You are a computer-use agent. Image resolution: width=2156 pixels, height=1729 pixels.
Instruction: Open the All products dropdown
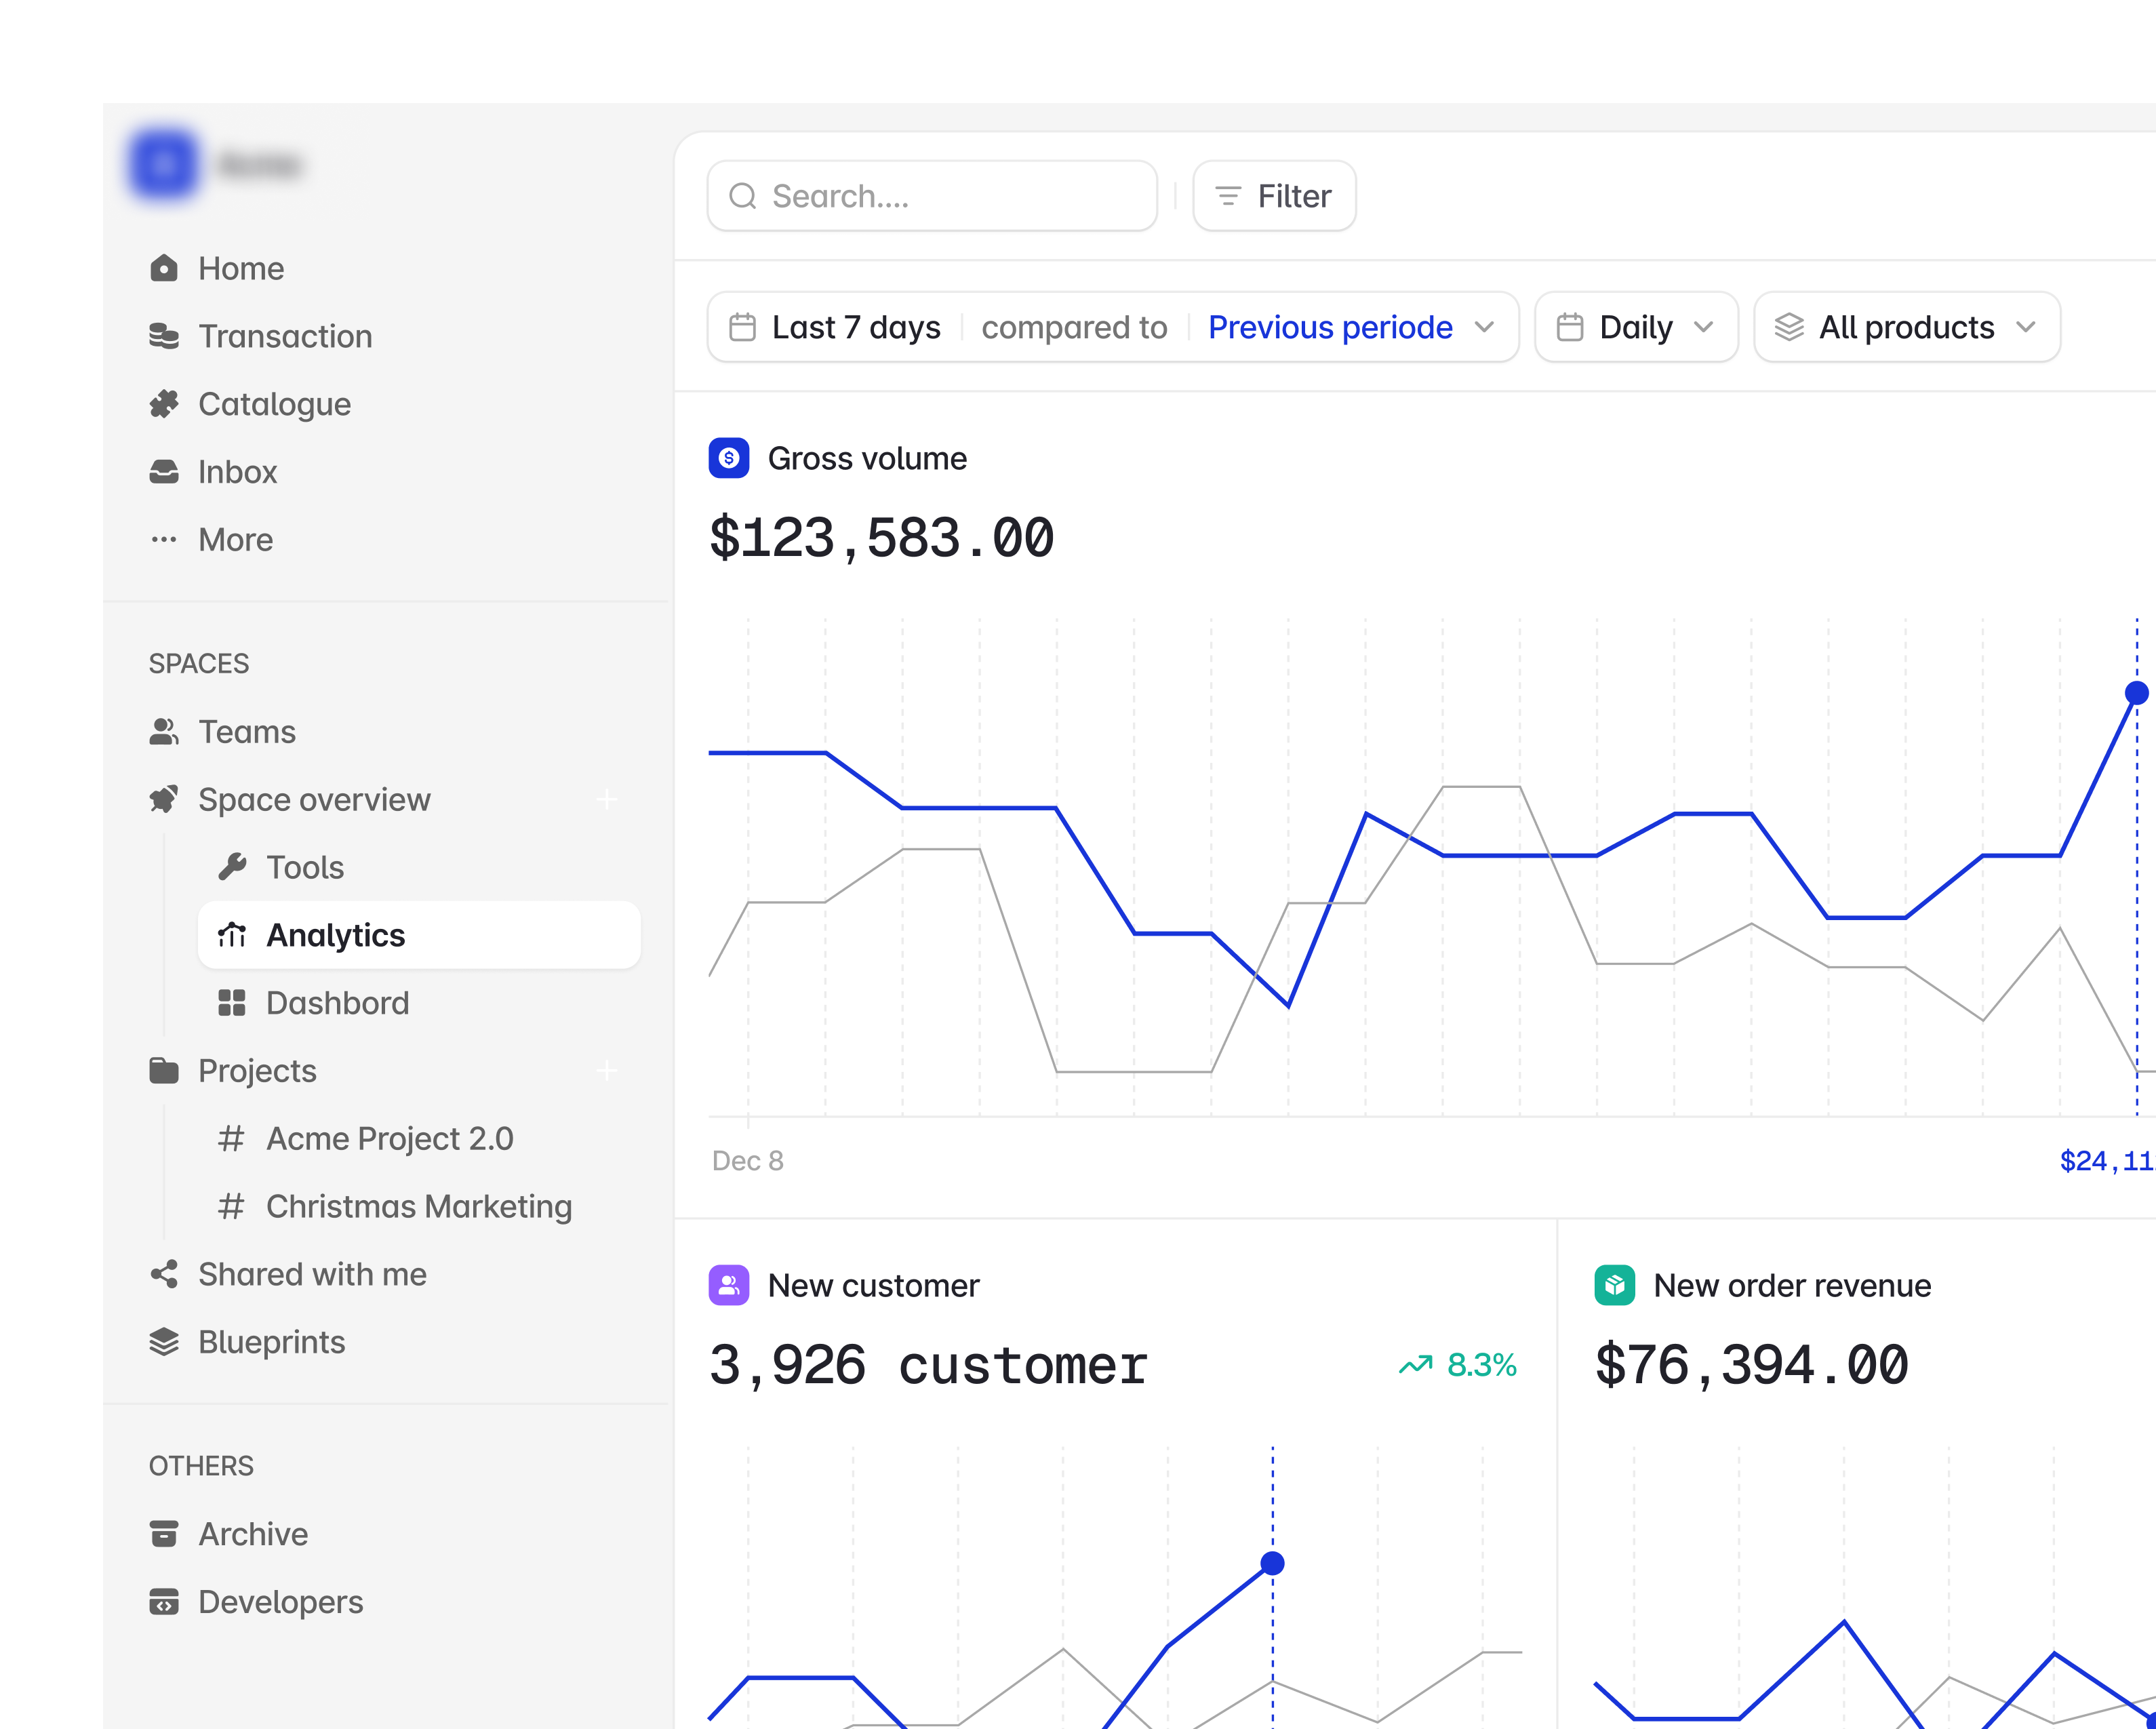point(1907,327)
